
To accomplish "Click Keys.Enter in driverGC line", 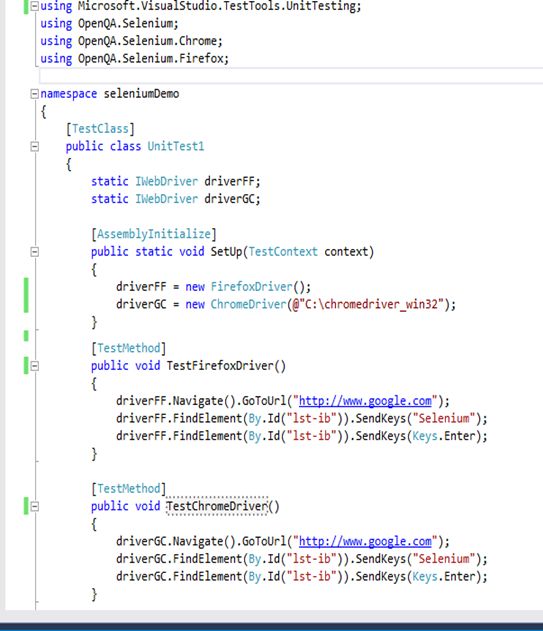I will (444, 577).
